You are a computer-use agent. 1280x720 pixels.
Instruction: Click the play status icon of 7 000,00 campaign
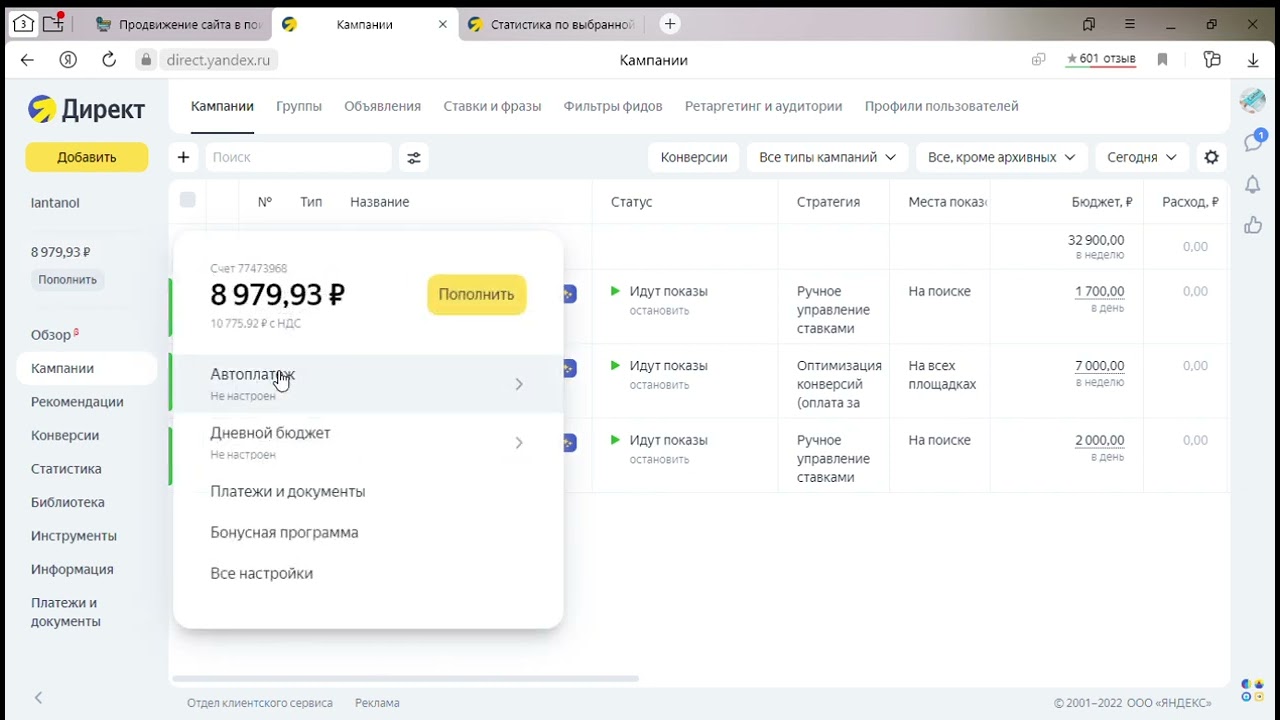615,365
